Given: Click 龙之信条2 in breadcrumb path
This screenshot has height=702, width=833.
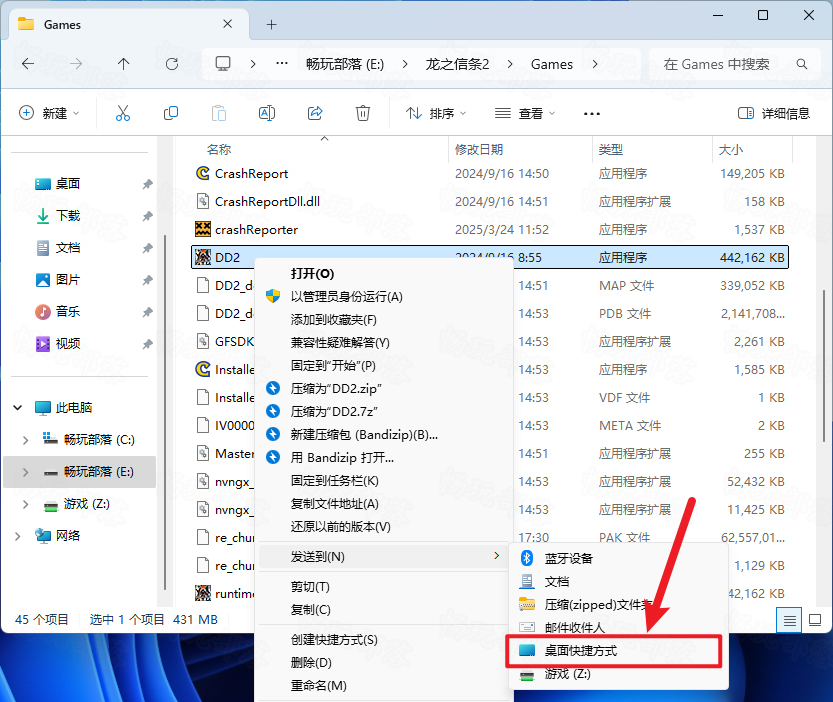Looking at the screenshot, I should (457, 64).
